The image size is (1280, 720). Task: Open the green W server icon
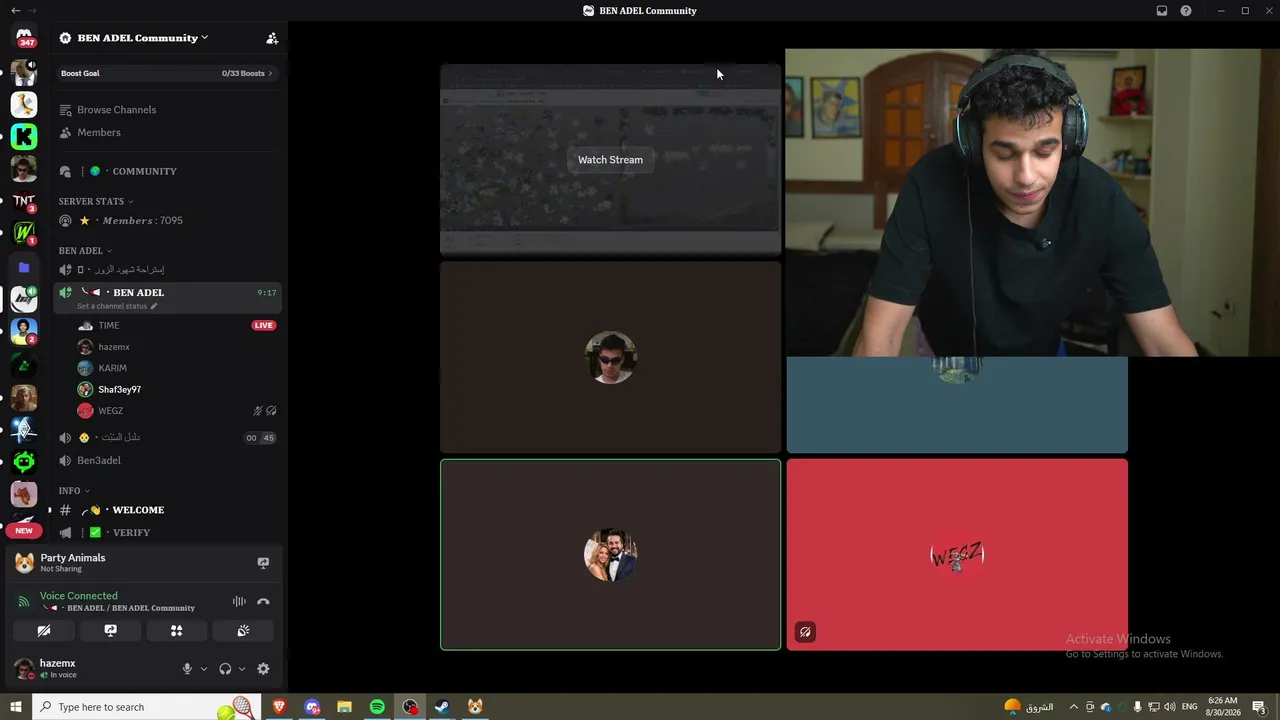pyautogui.click(x=24, y=234)
